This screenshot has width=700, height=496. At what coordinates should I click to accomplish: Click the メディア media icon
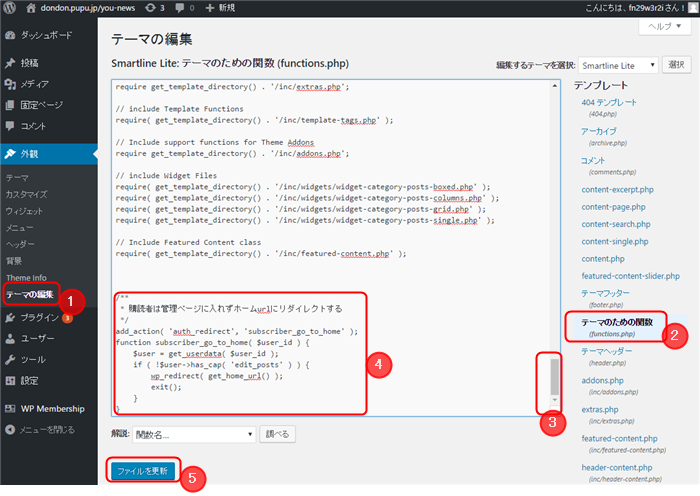pos(10,84)
